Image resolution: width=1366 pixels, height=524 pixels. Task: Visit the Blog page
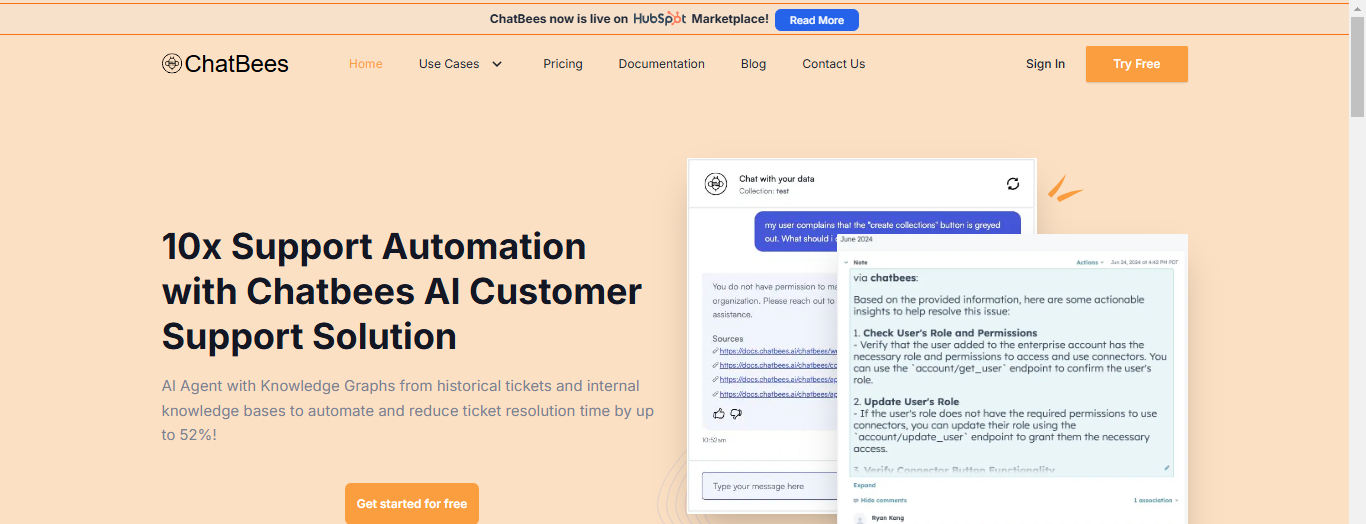click(x=753, y=64)
